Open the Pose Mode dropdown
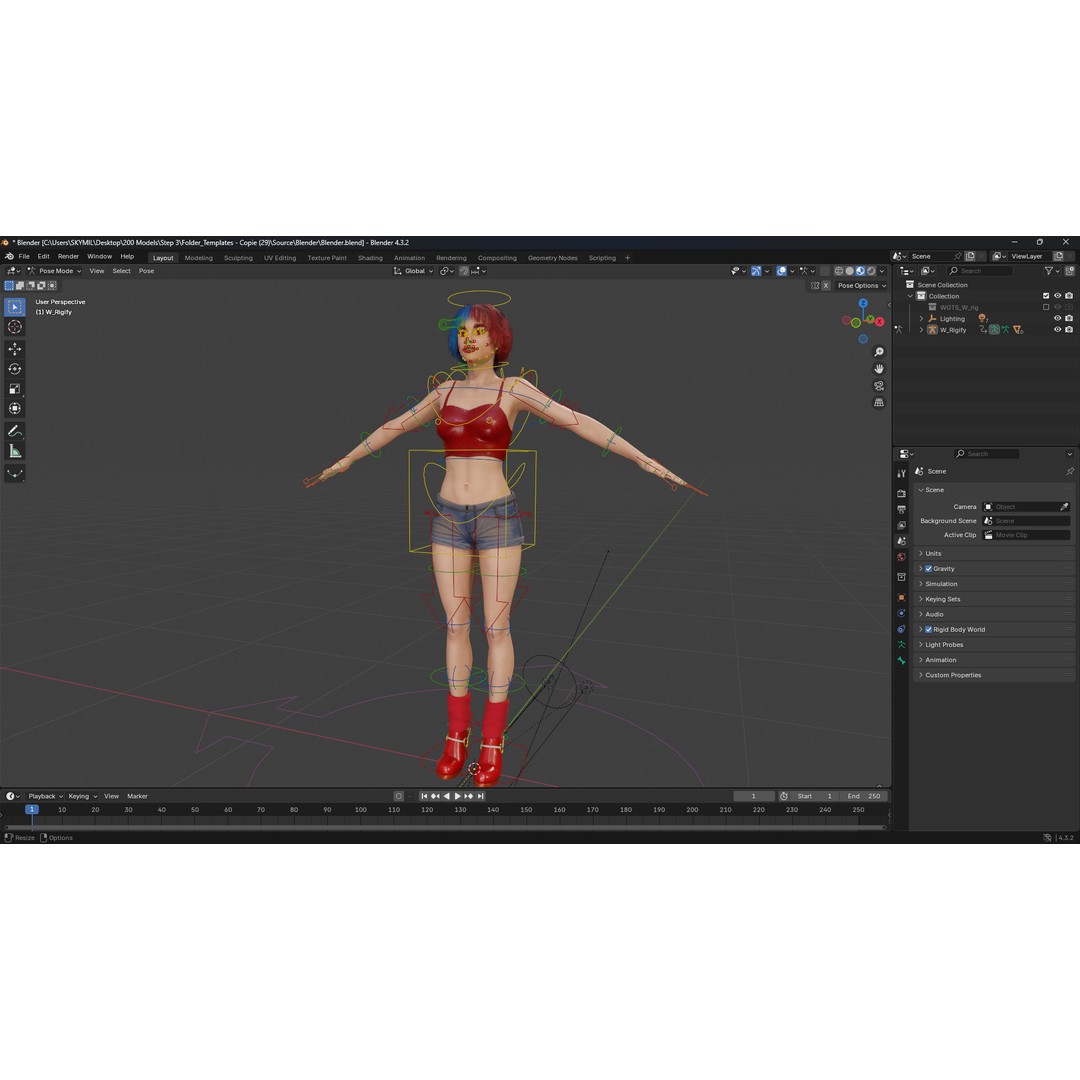 pos(54,271)
